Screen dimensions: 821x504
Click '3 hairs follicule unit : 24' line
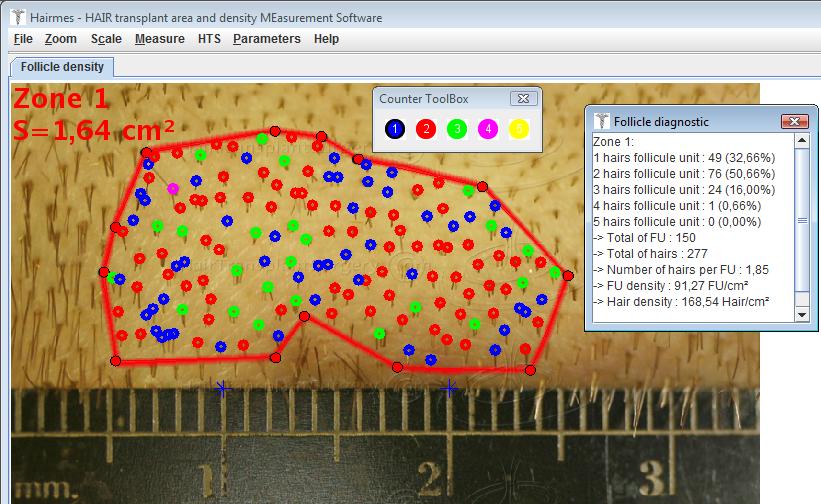point(684,189)
